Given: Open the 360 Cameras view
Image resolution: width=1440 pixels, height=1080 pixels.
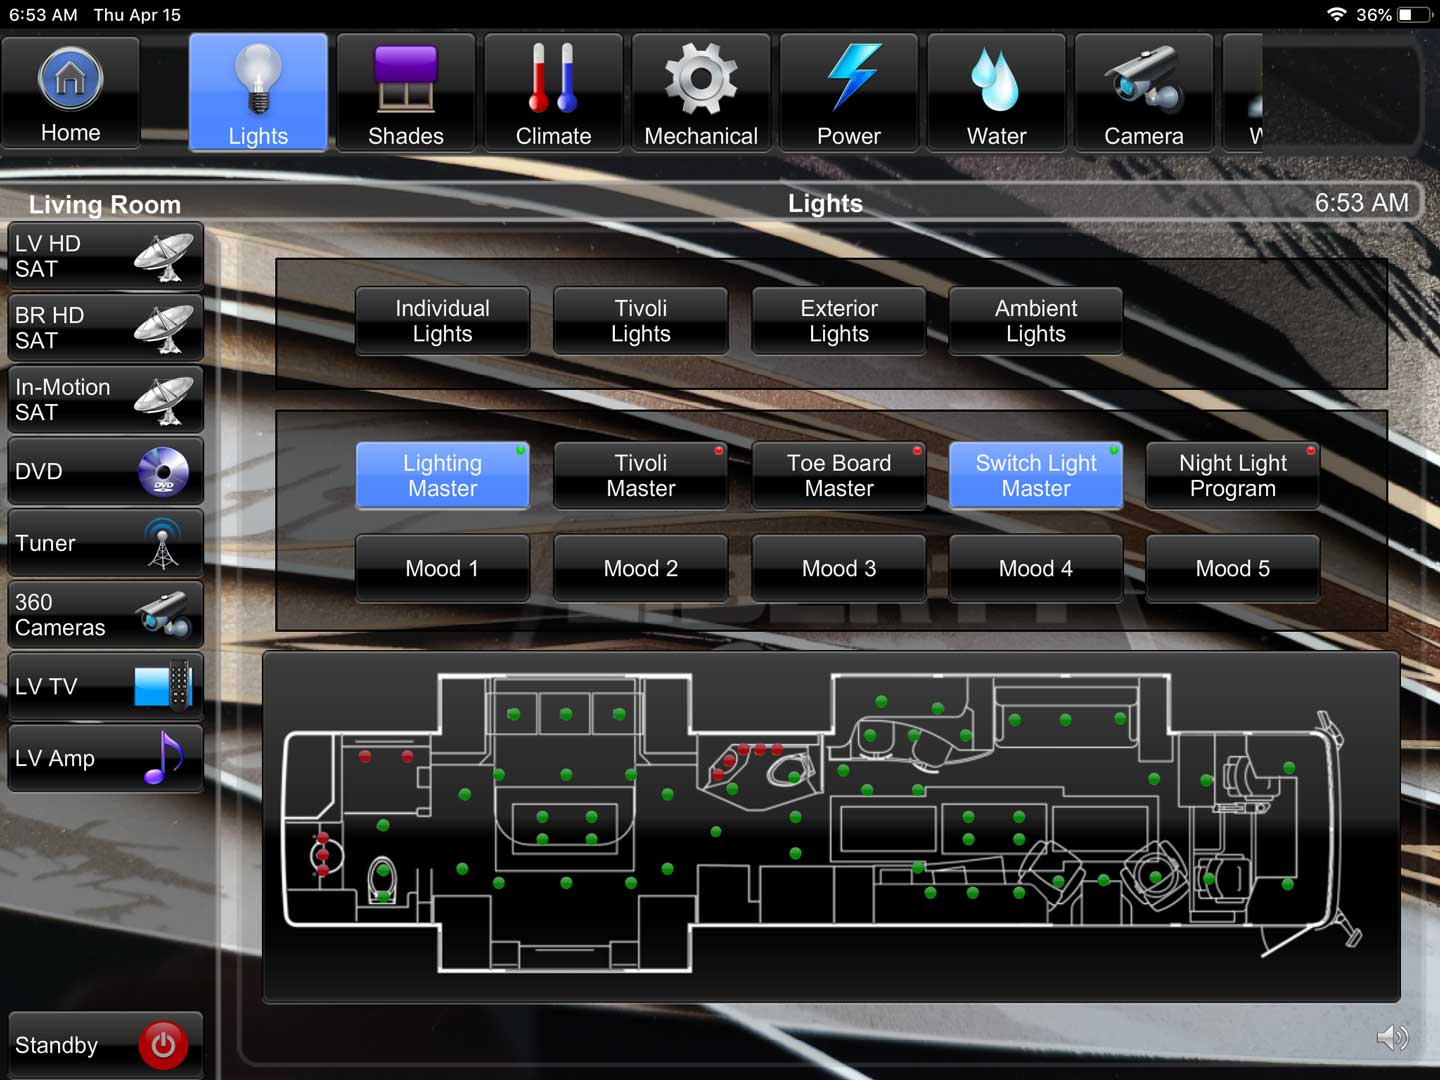Looking at the screenshot, I should [104, 614].
